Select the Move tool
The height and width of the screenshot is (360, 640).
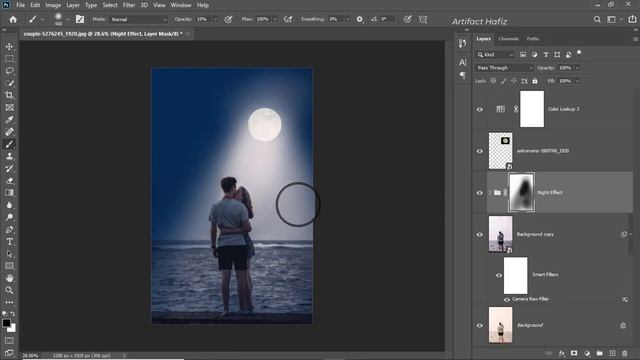click(9, 47)
